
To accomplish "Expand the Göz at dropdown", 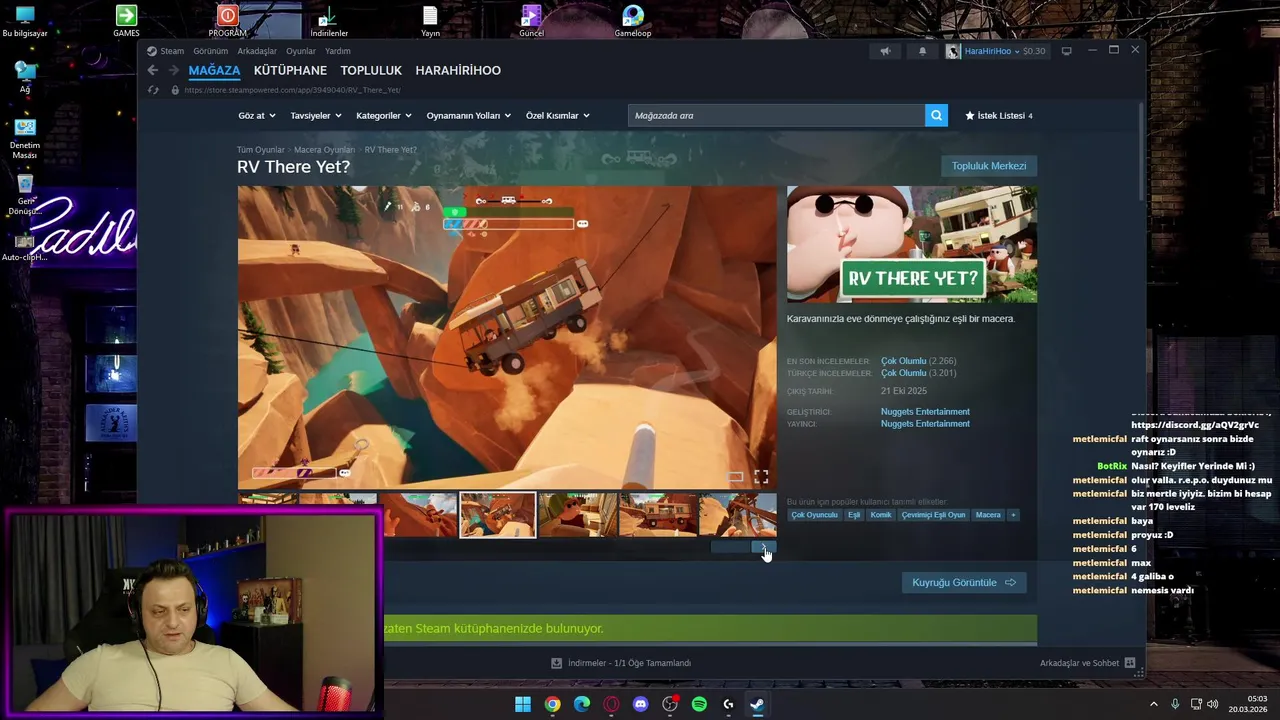I will point(256,116).
